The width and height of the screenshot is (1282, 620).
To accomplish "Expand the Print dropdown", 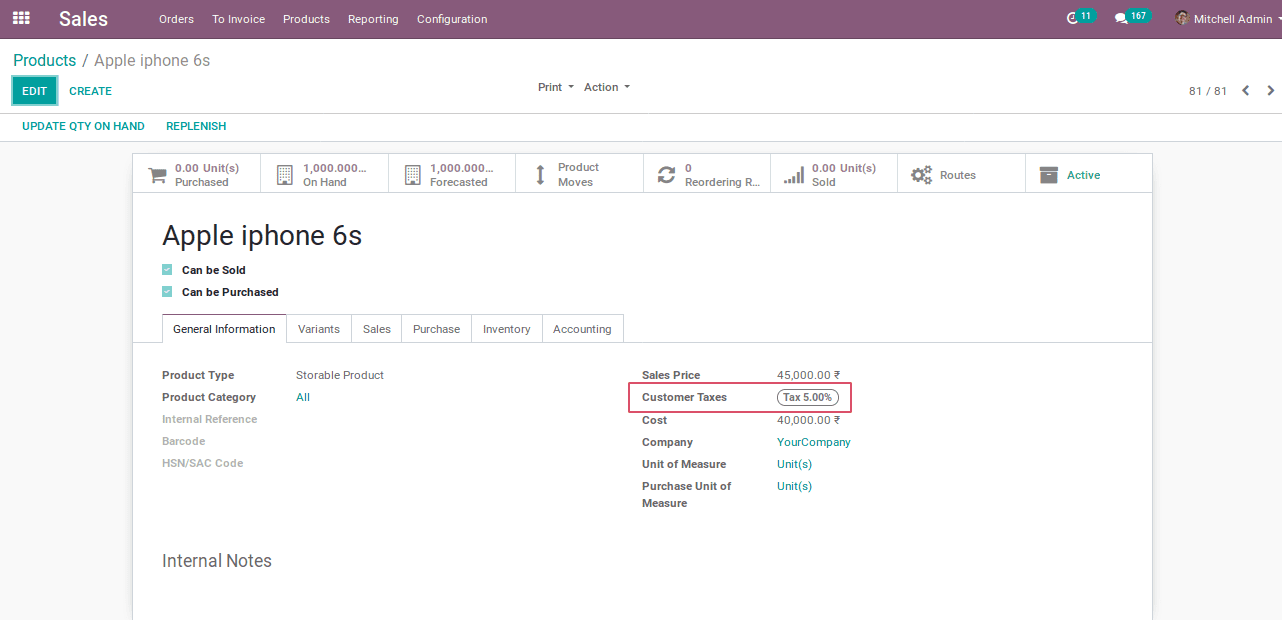I will pos(556,87).
